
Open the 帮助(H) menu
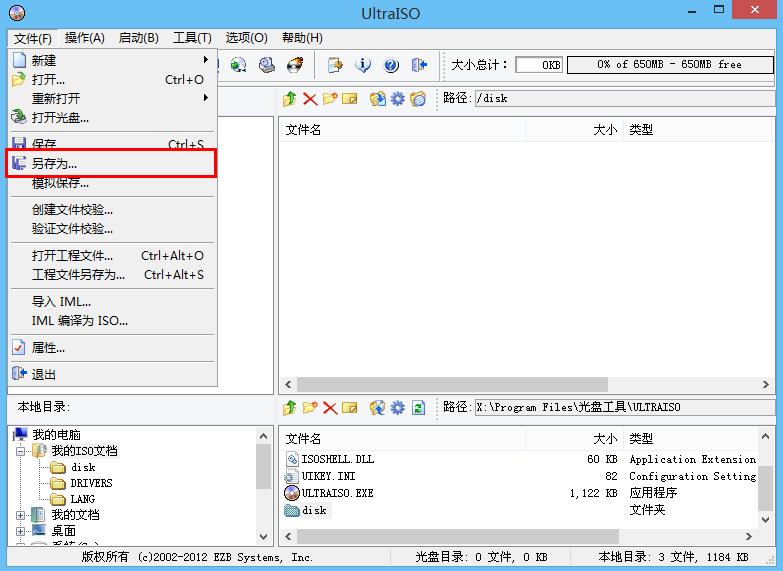(302, 38)
